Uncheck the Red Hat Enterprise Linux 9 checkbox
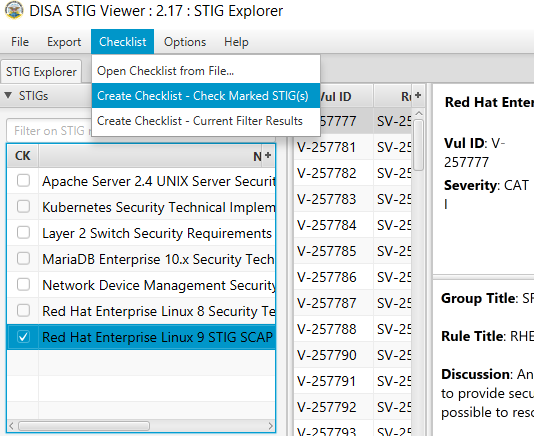The height and width of the screenshot is (436, 534). coord(23,337)
